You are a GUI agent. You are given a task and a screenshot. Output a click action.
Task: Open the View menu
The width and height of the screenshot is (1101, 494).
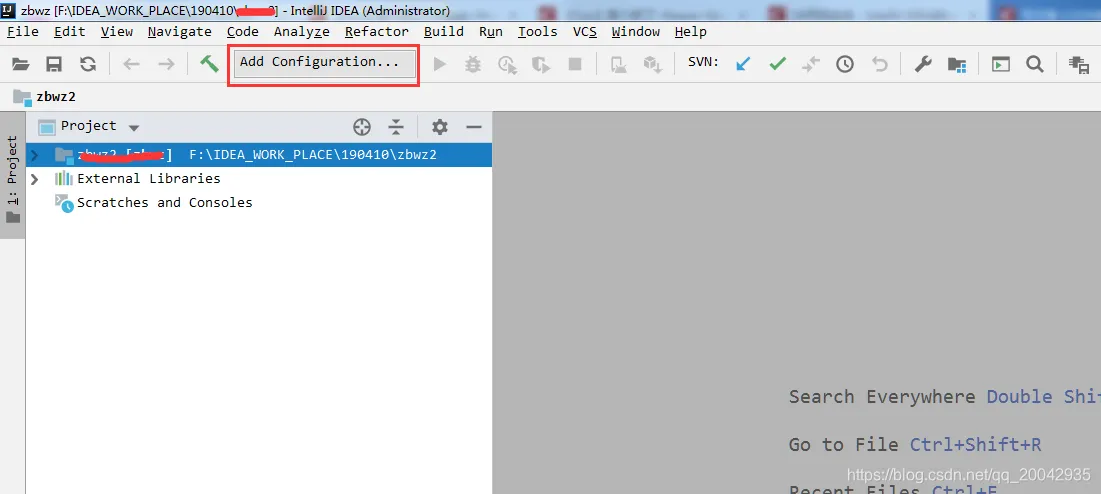(117, 32)
